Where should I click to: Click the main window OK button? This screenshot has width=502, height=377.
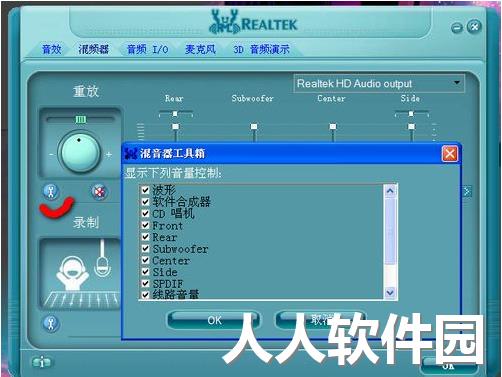click(x=448, y=366)
